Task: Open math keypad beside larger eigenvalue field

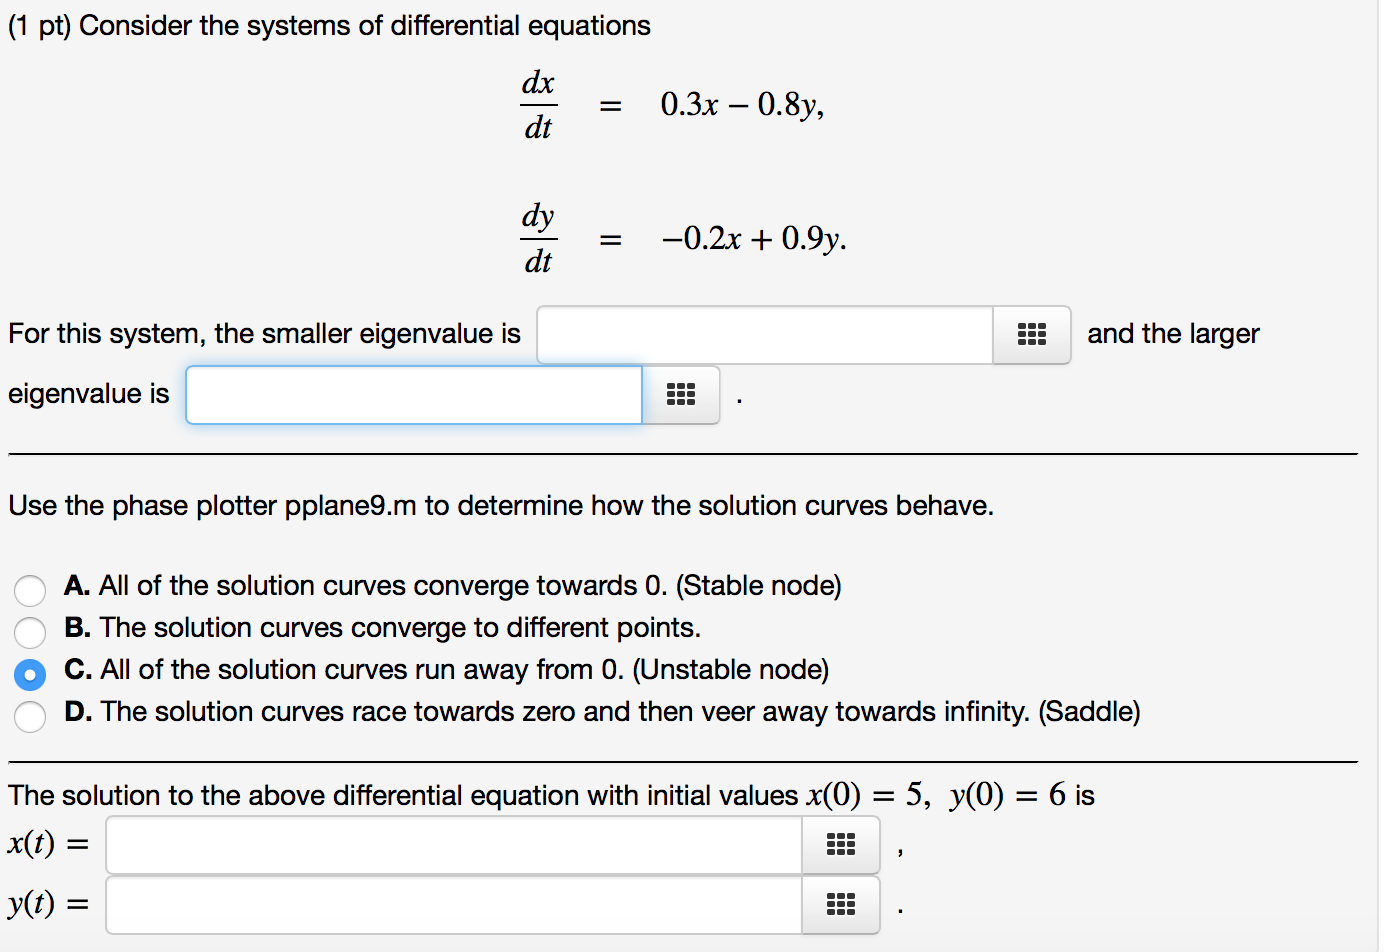Action: click(x=681, y=394)
